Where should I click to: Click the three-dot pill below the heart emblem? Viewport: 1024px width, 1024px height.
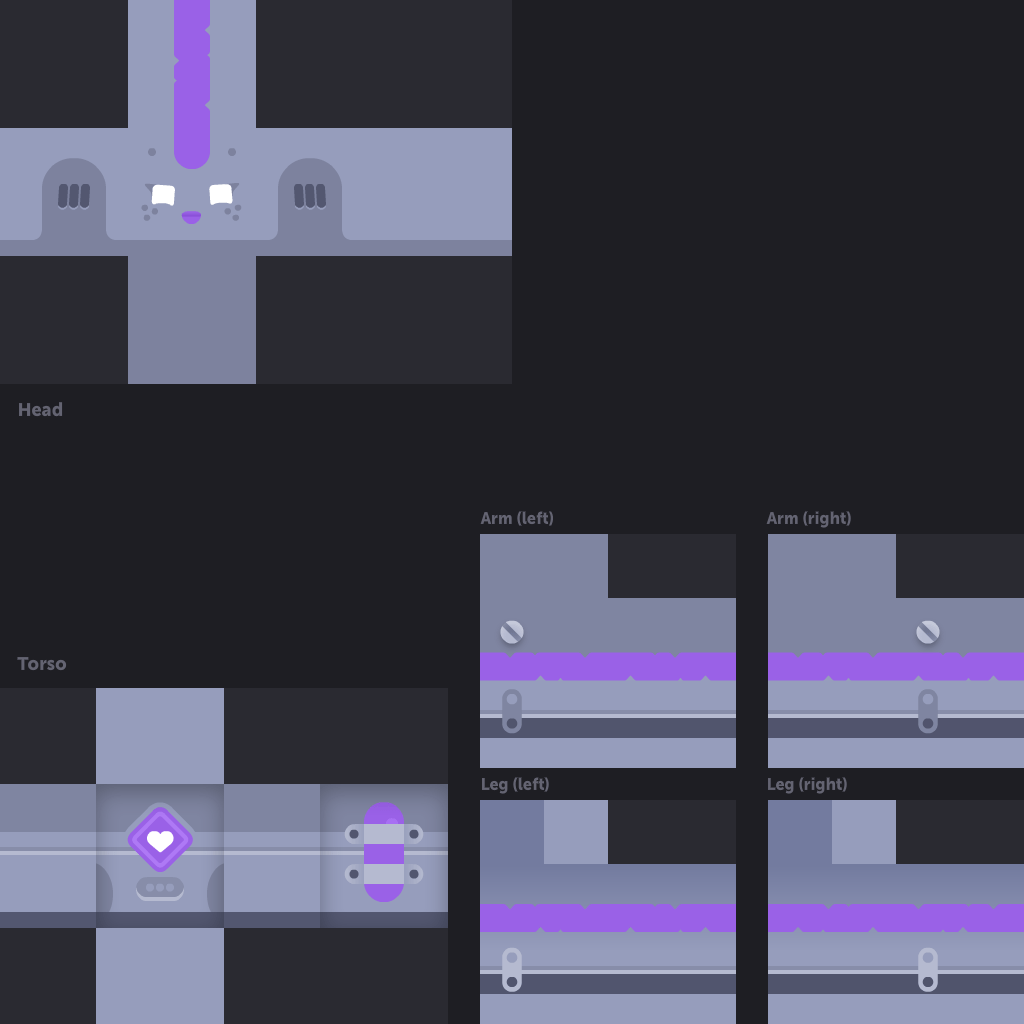point(160,887)
